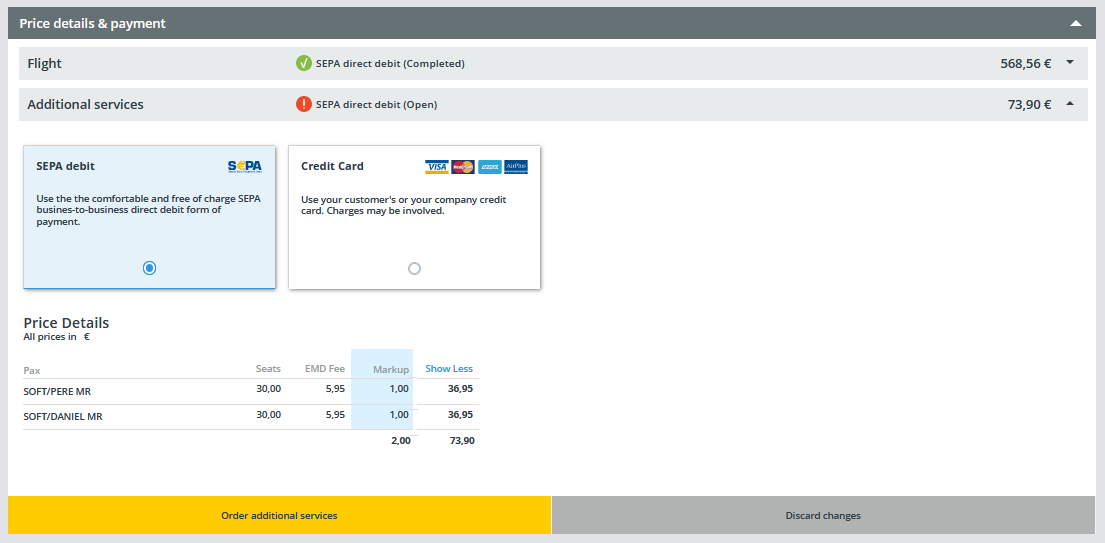The image size is (1105, 543).
Task: Click the Markup column header
Action: point(391,370)
